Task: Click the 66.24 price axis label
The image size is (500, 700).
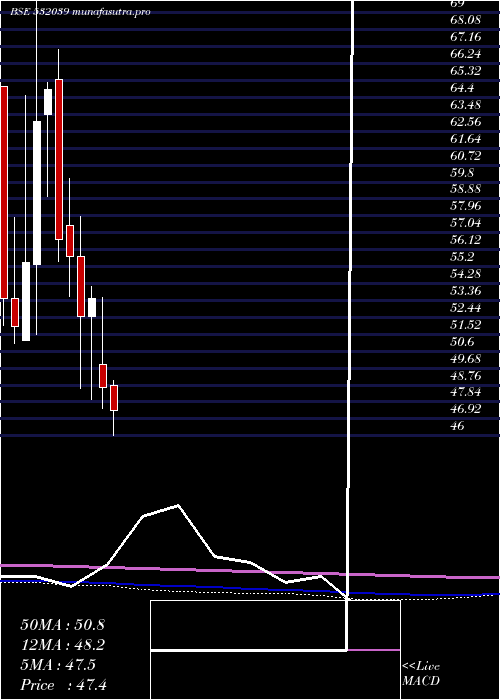Action: pos(466,54)
